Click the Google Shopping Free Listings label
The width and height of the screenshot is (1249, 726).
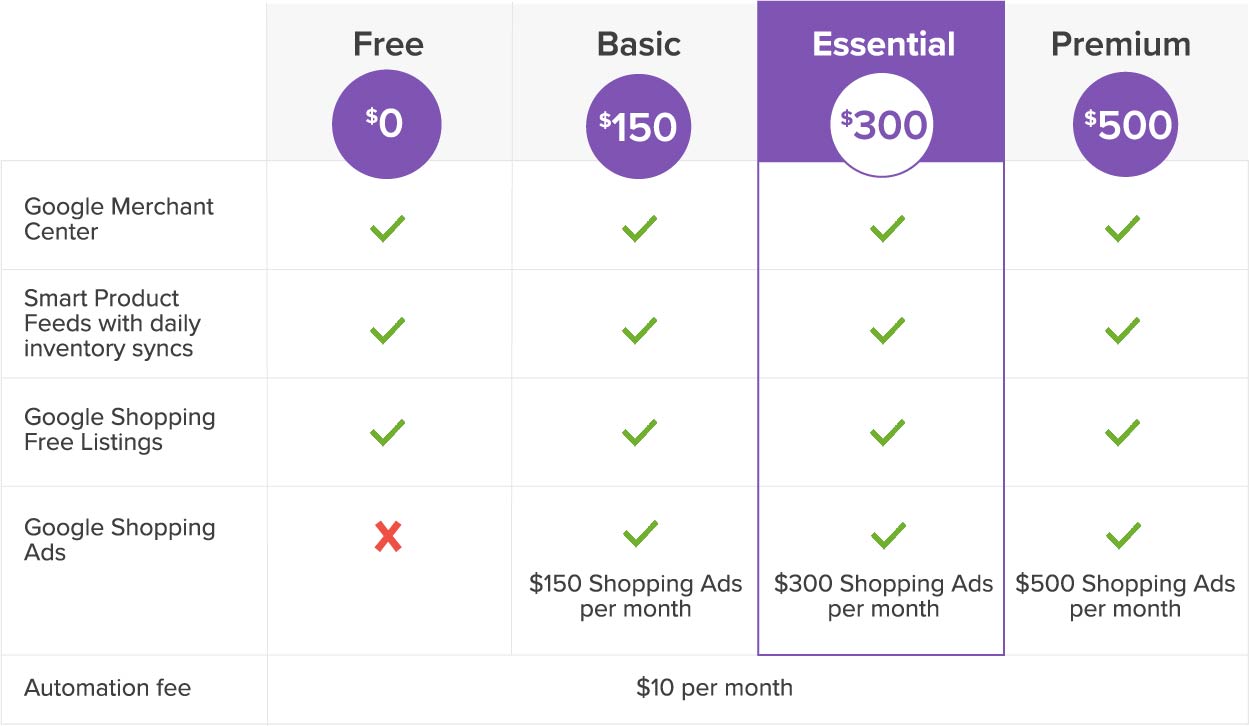119,430
